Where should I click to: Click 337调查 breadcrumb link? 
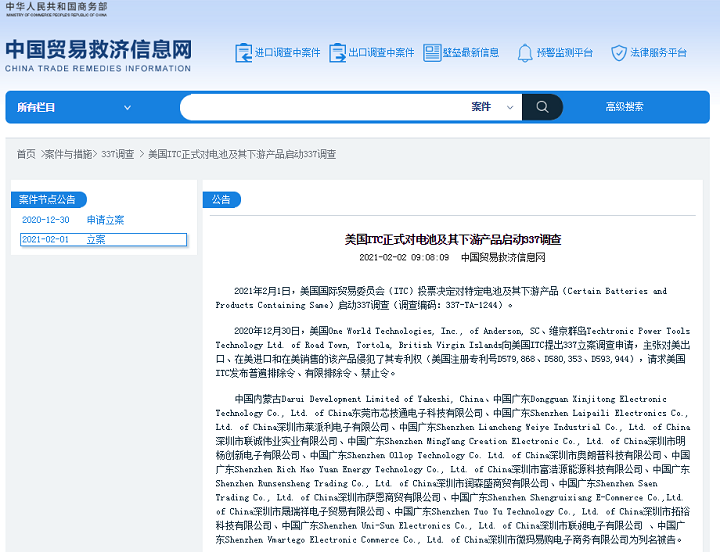[x=118, y=154]
